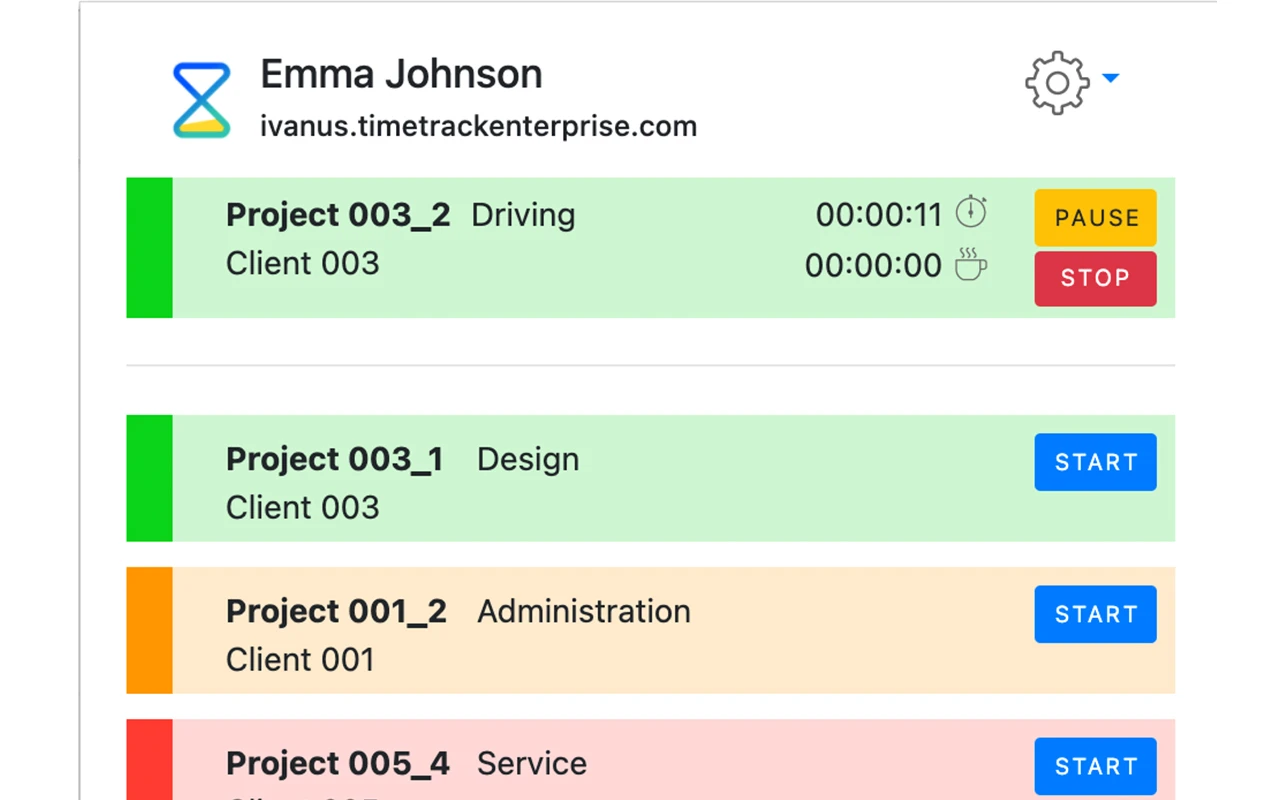Select the green status bar of Project 003_1
The width and height of the screenshot is (1280, 800).
click(x=149, y=478)
